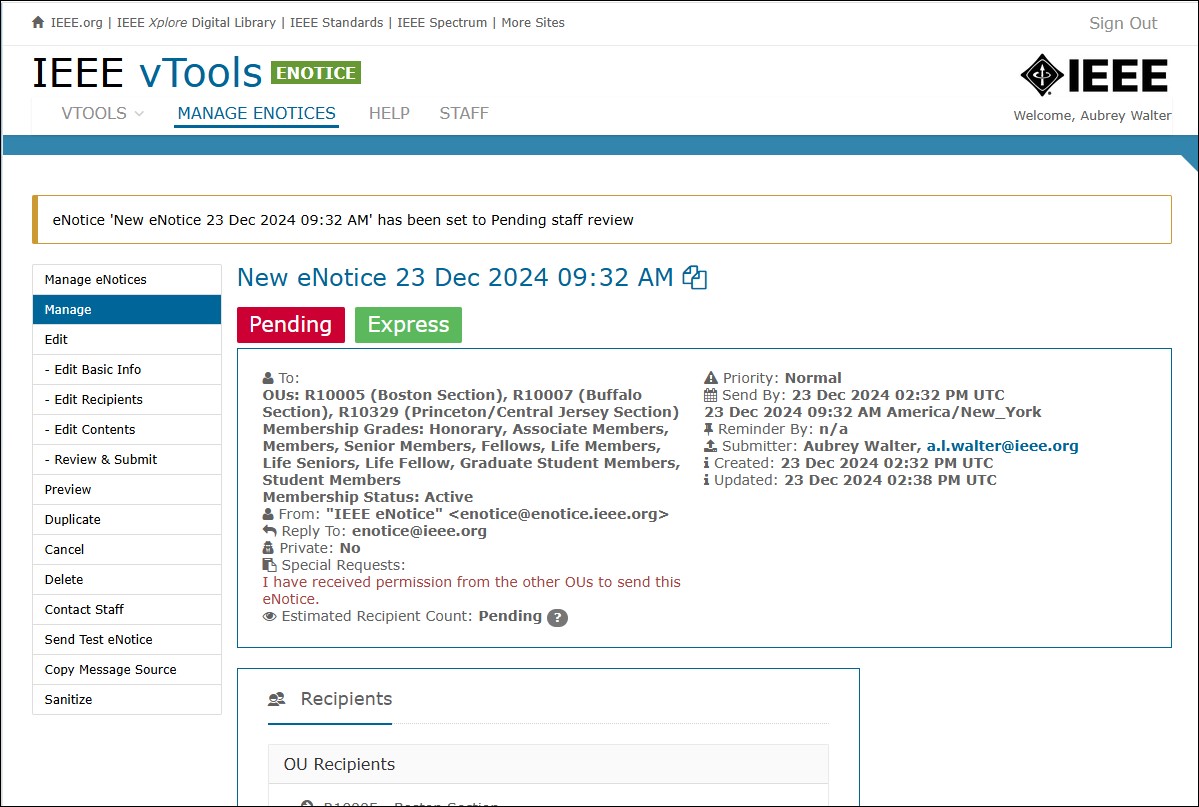The width and height of the screenshot is (1199, 807).
Task: Click the red Pending status badge
Action: coord(291,324)
